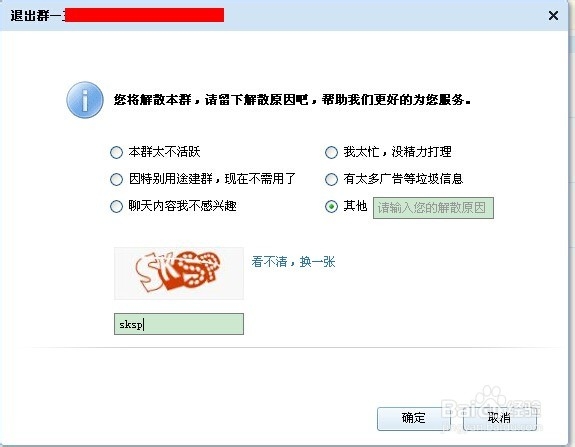
Task: Click the captcha input containing sksp
Action: [179, 324]
